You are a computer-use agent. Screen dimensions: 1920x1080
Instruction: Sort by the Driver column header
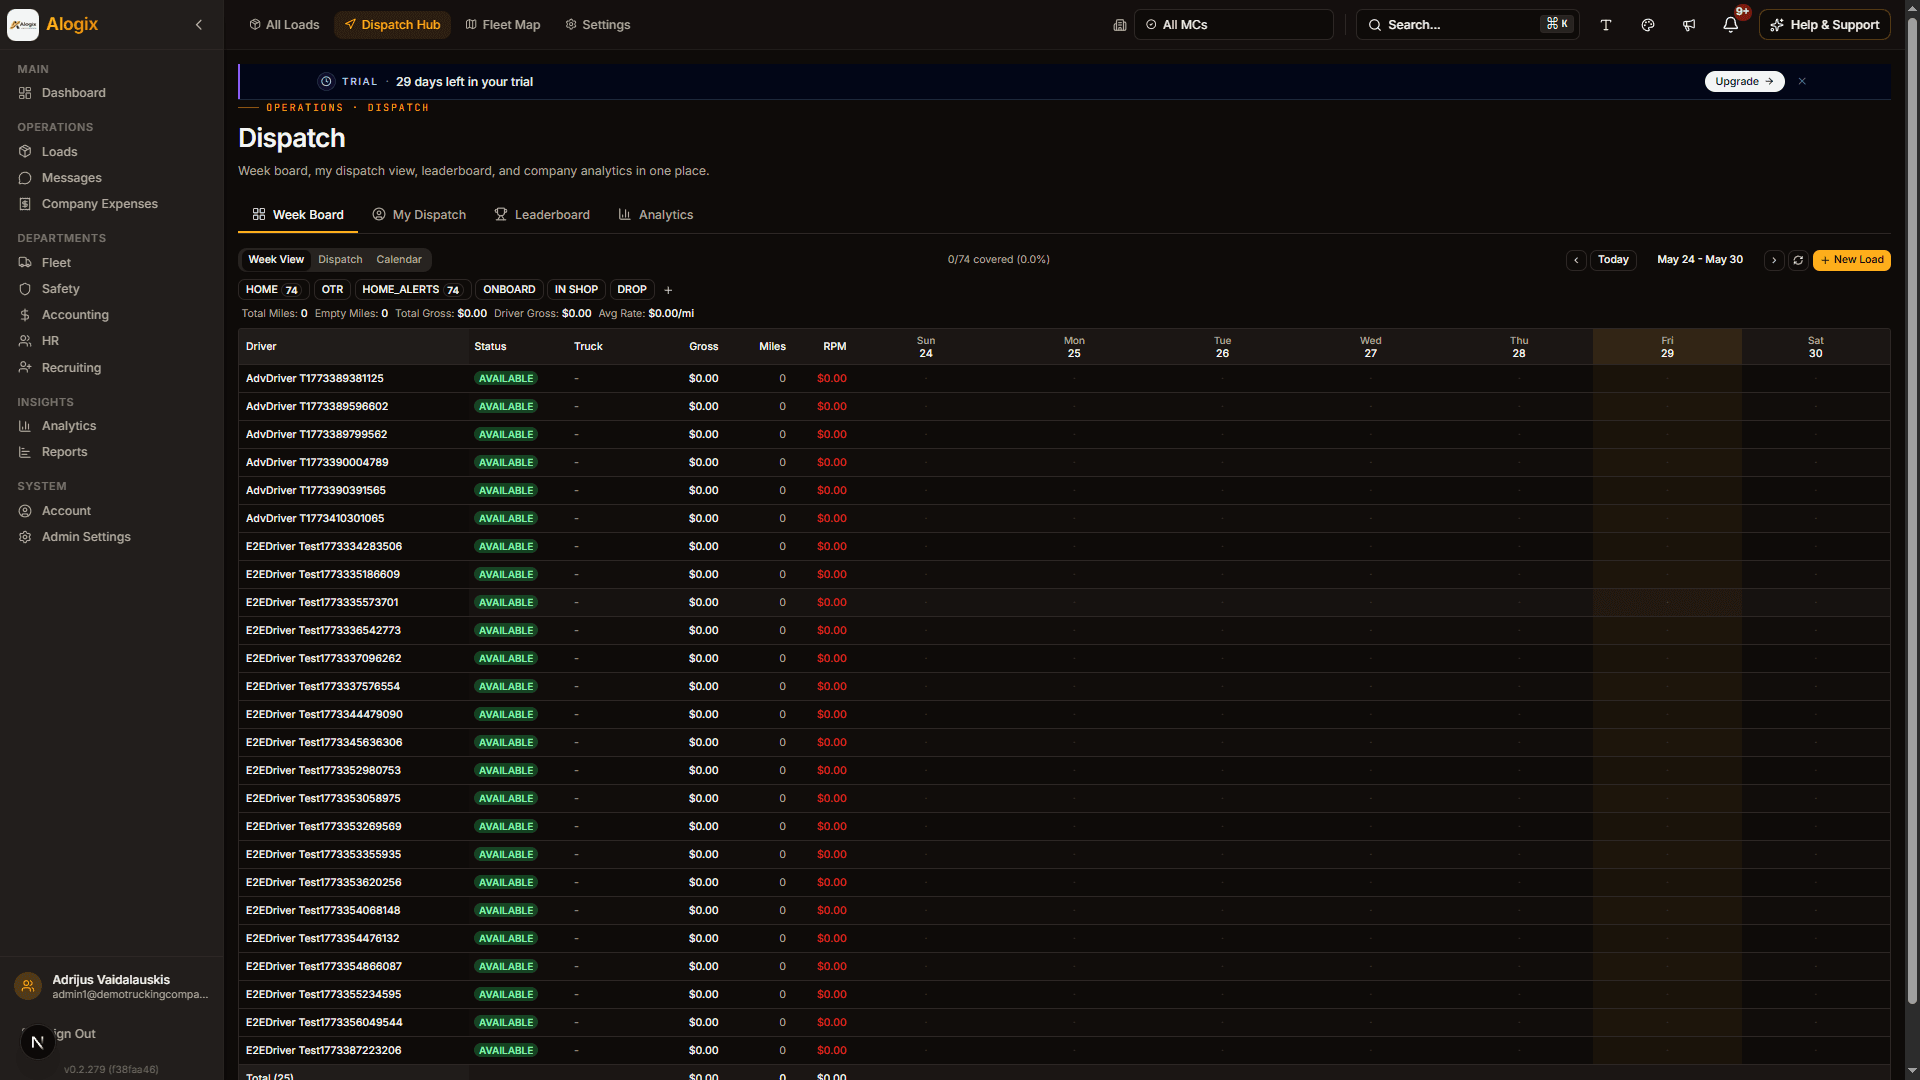click(x=261, y=347)
